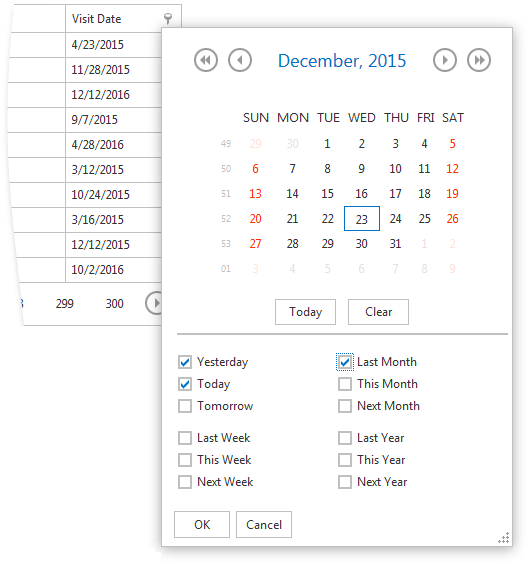
Task: Click the 10/2/2016 grid cell
Action: coord(113,270)
